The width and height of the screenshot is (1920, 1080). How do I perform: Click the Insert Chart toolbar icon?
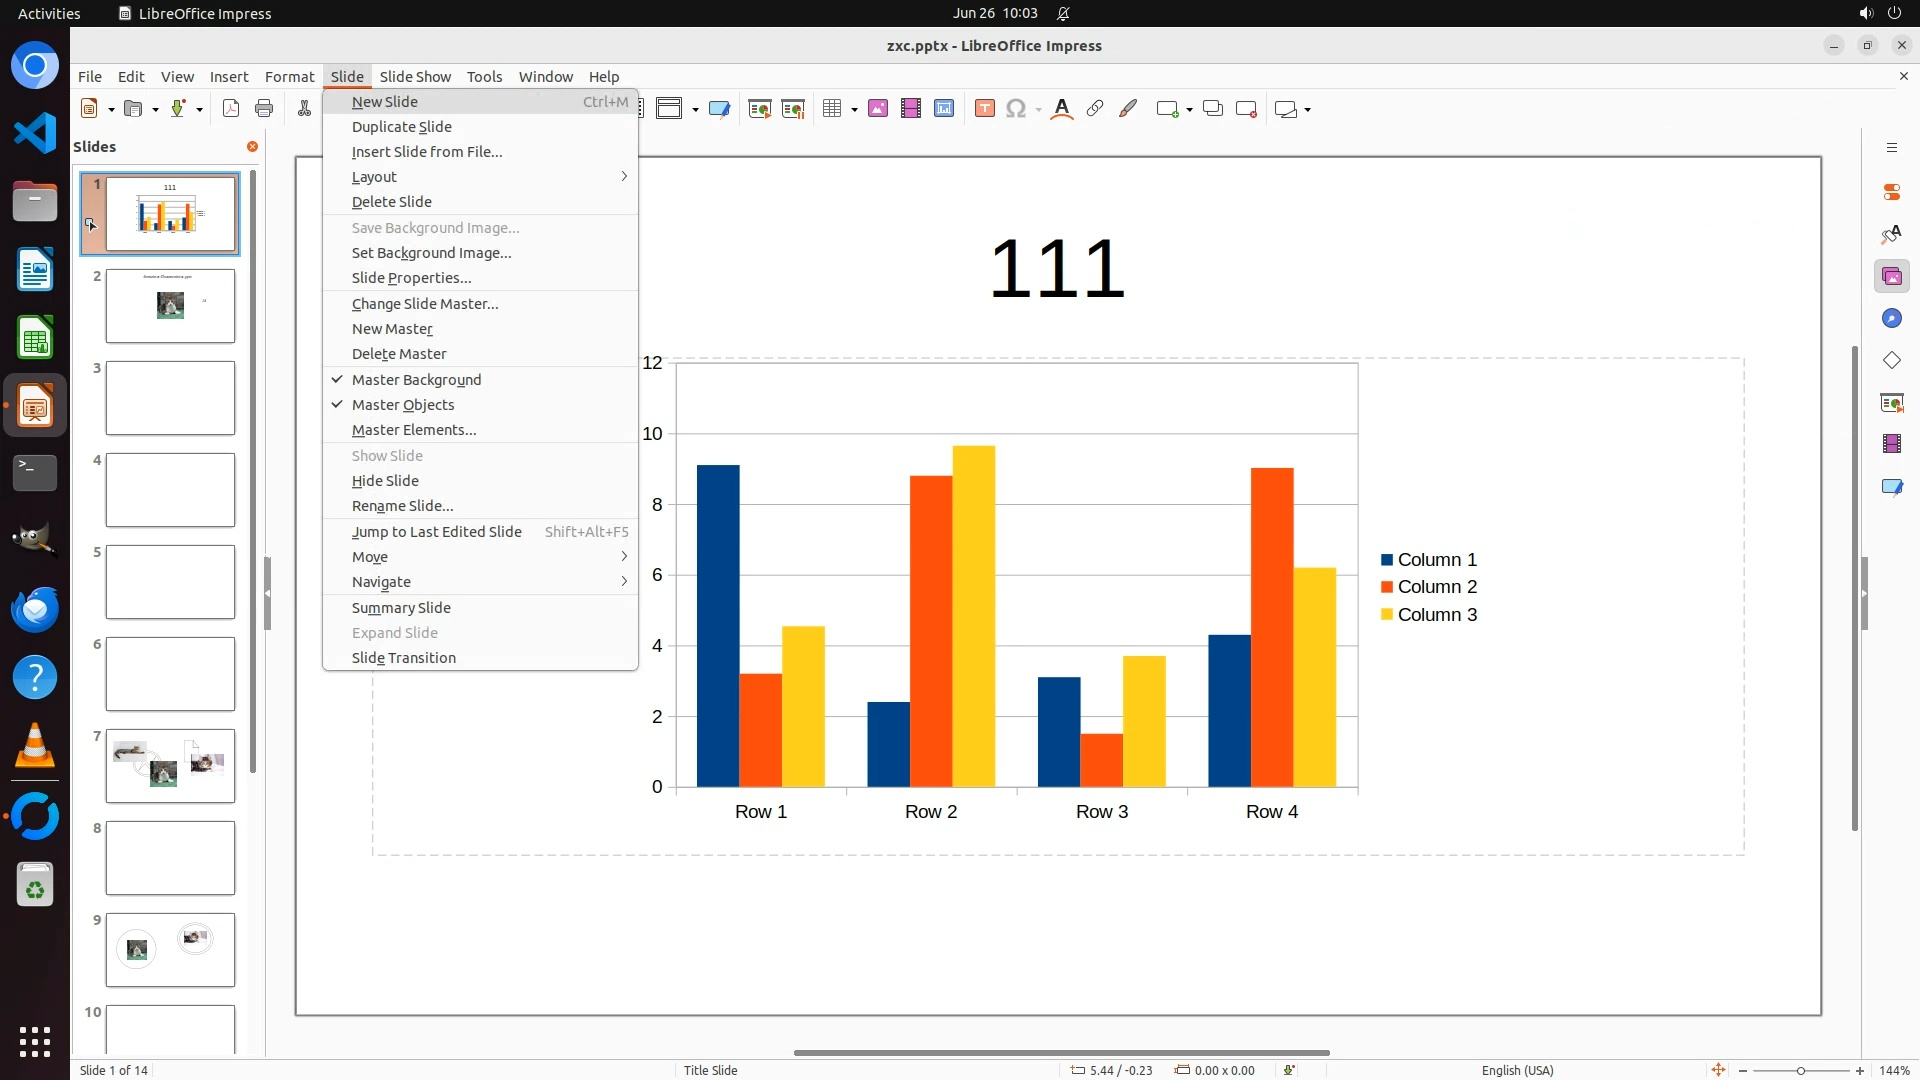[x=944, y=109]
